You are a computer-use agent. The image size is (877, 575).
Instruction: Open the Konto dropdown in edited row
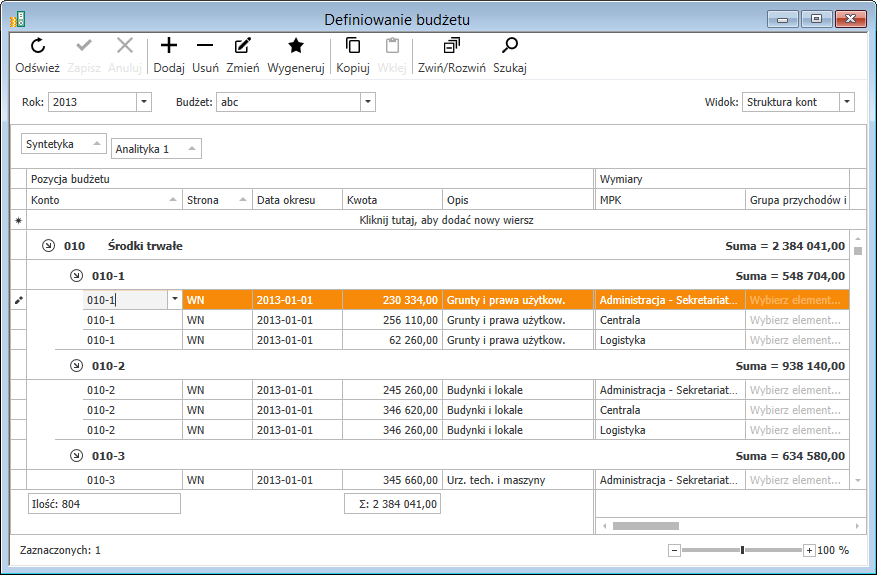(175, 300)
